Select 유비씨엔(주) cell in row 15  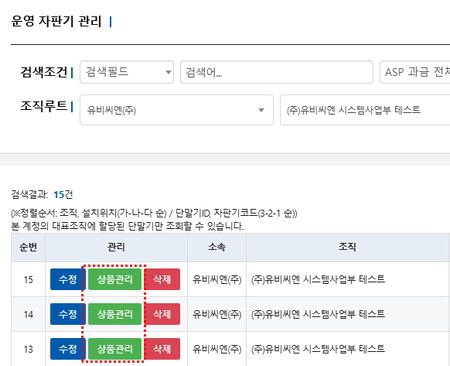click(217, 279)
